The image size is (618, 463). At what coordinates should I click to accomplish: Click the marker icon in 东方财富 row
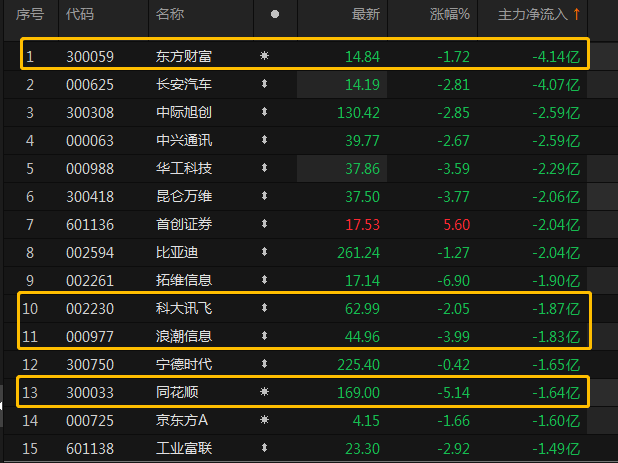(264, 56)
